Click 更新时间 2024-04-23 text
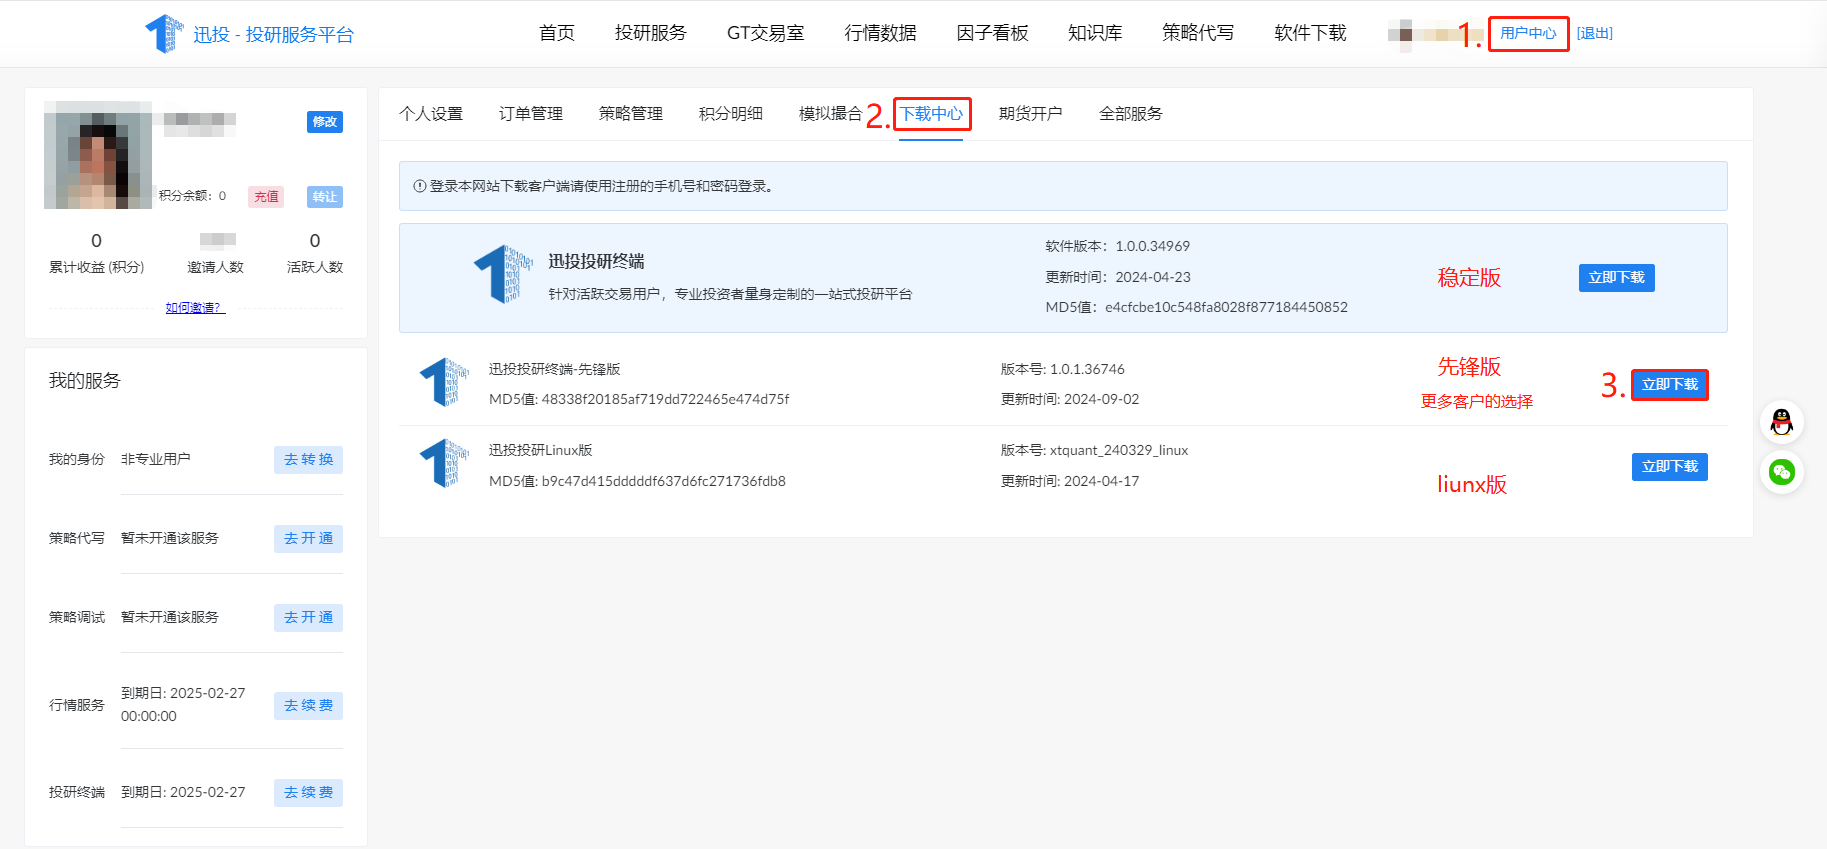The width and height of the screenshot is (1827, 849). 1118,278
